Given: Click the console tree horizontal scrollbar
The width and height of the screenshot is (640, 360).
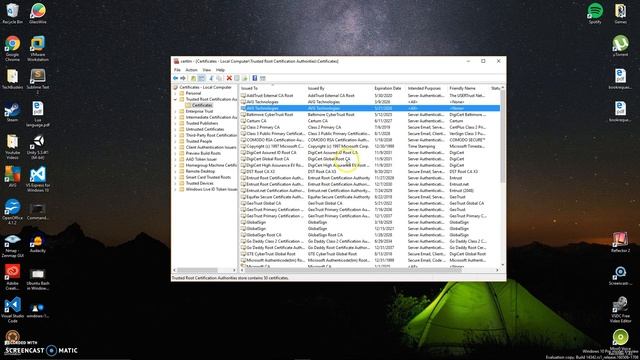Looking at the screenshot, I should coord(197,270).
